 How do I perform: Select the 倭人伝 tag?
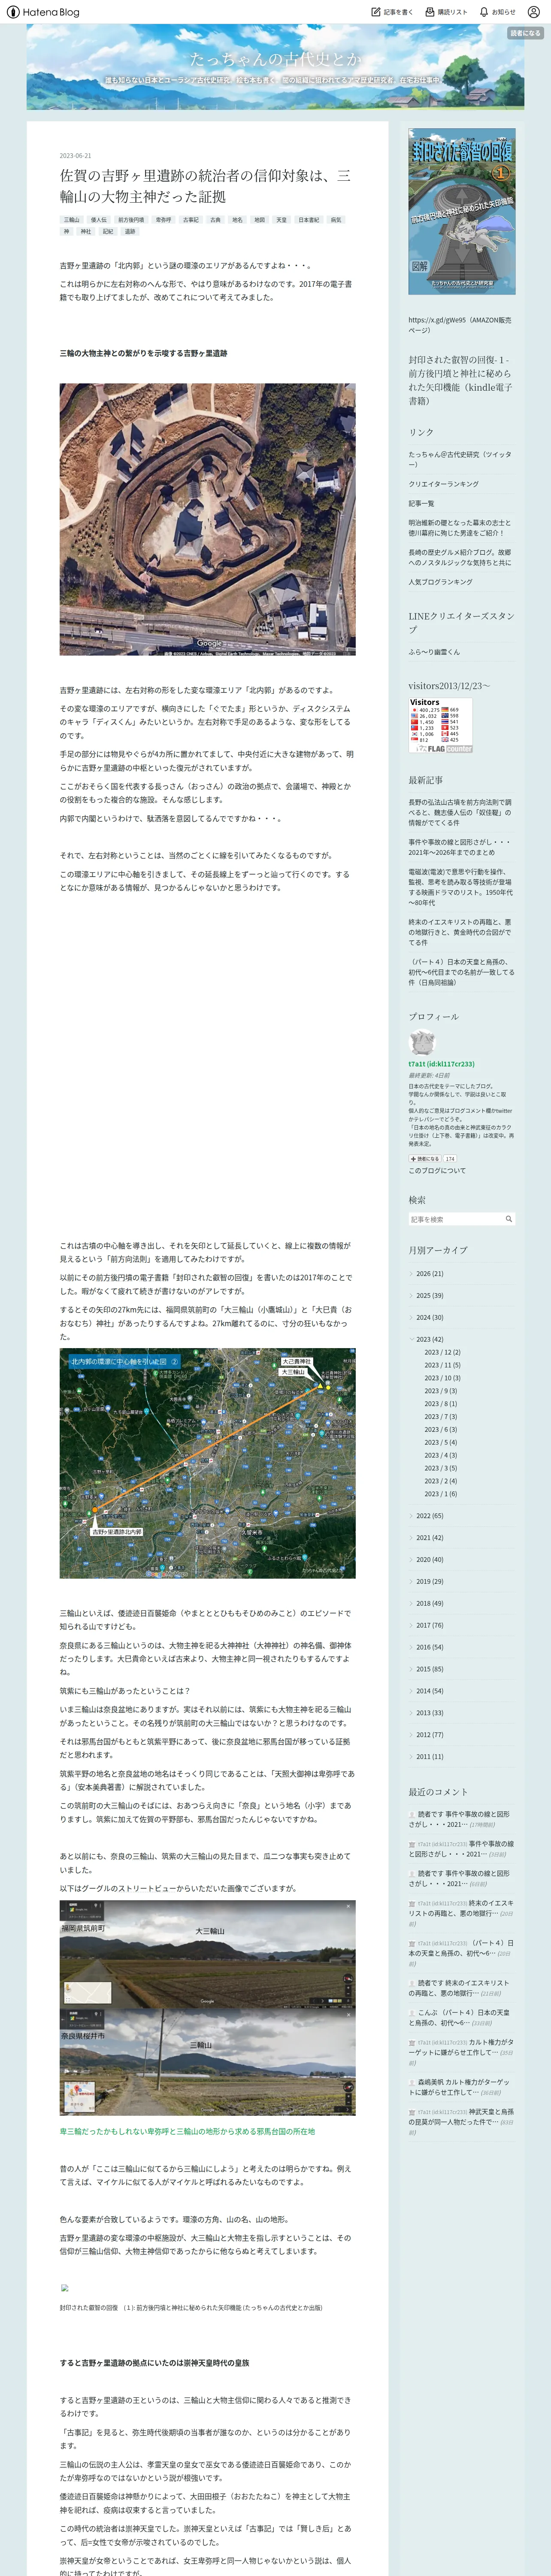[98, 220]
